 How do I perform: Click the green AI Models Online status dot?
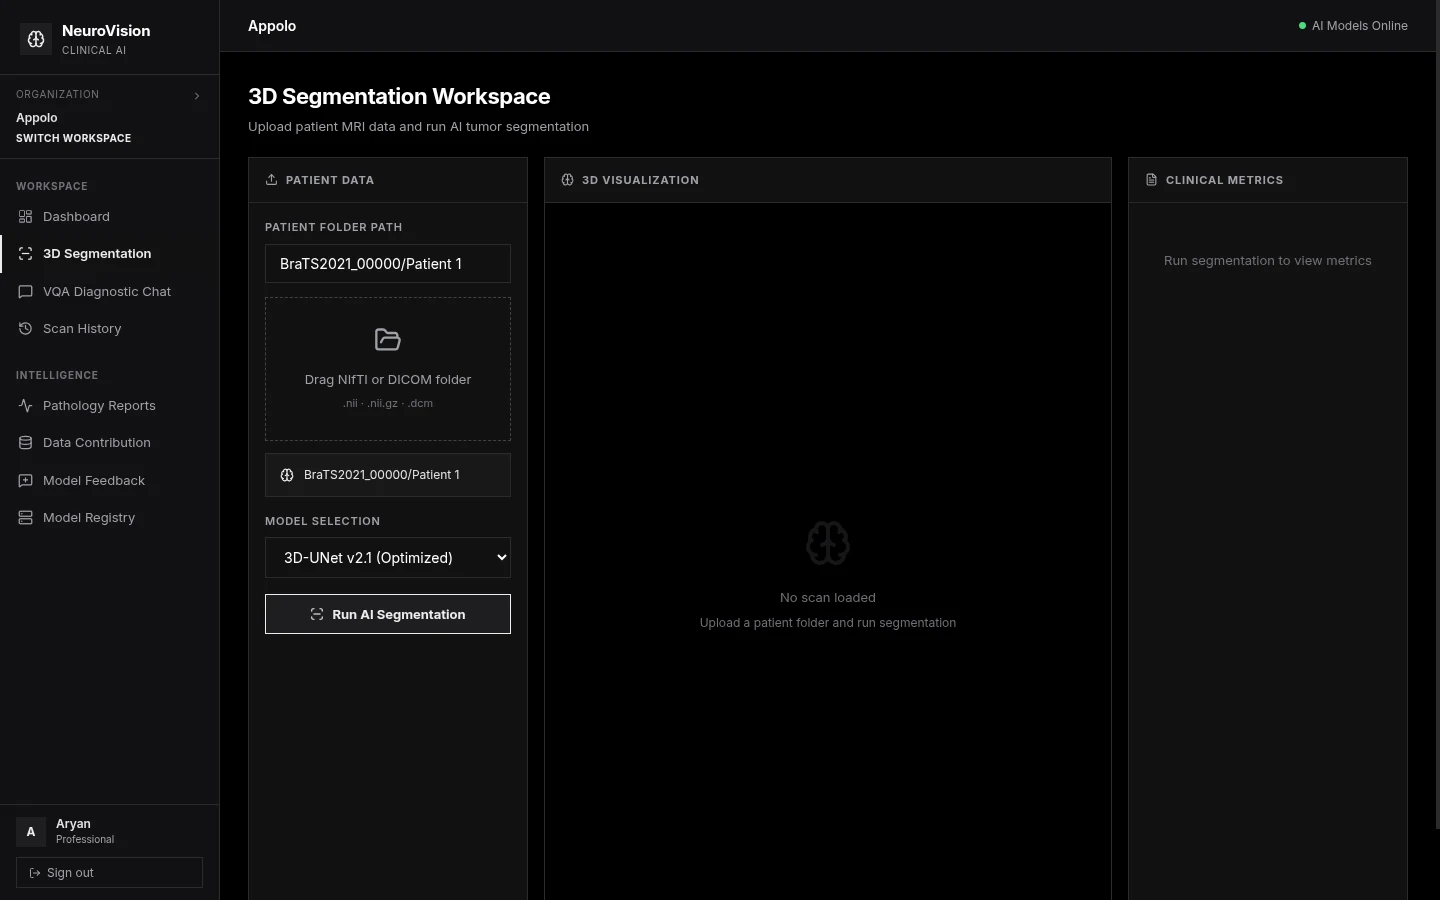pyautogui.click(x=1302, y=26)
